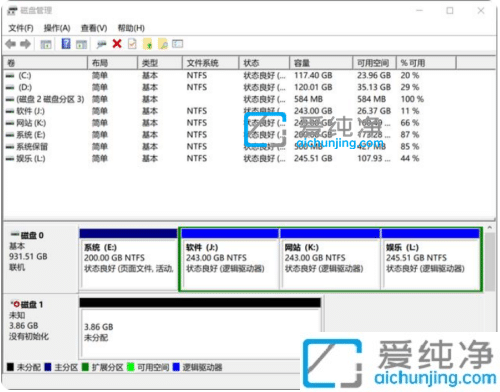Sort by the 类型 column header
This screenshot has height=392, width=500.
(x=160, y=63)
